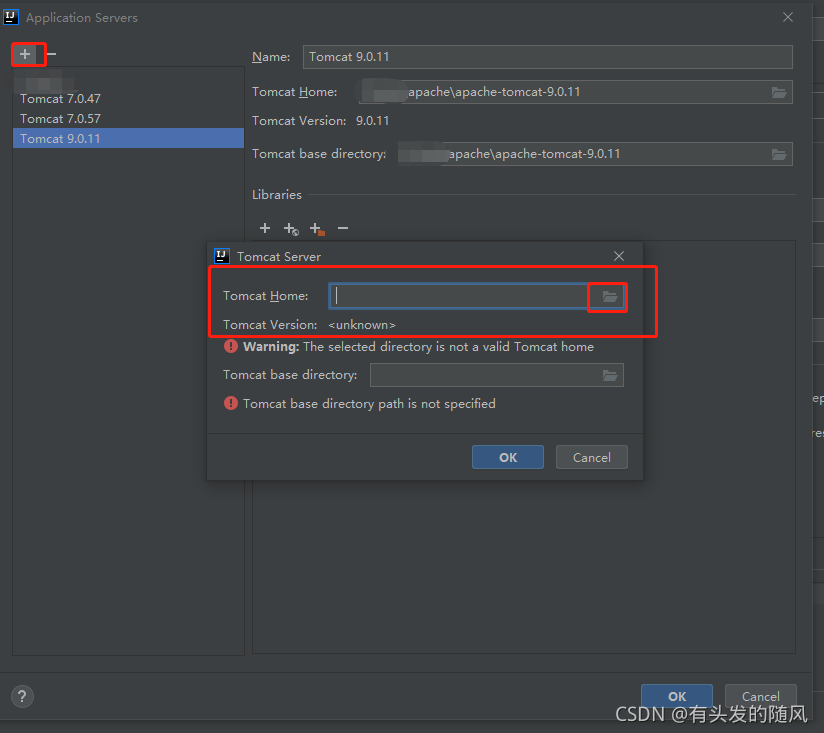
Task: Click the IntelliJ icon in Tomcat Server title
Action: click(x=222, y=256)
